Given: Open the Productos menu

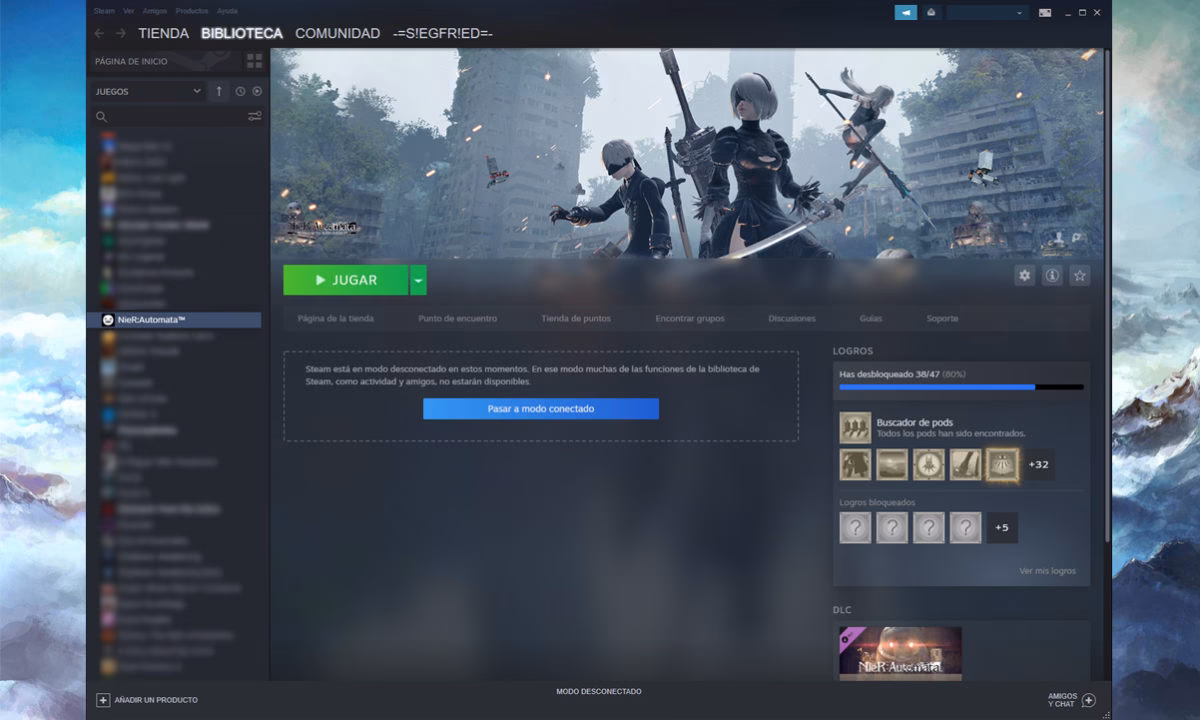Looking at the screenshot, I should click(192, 11).
